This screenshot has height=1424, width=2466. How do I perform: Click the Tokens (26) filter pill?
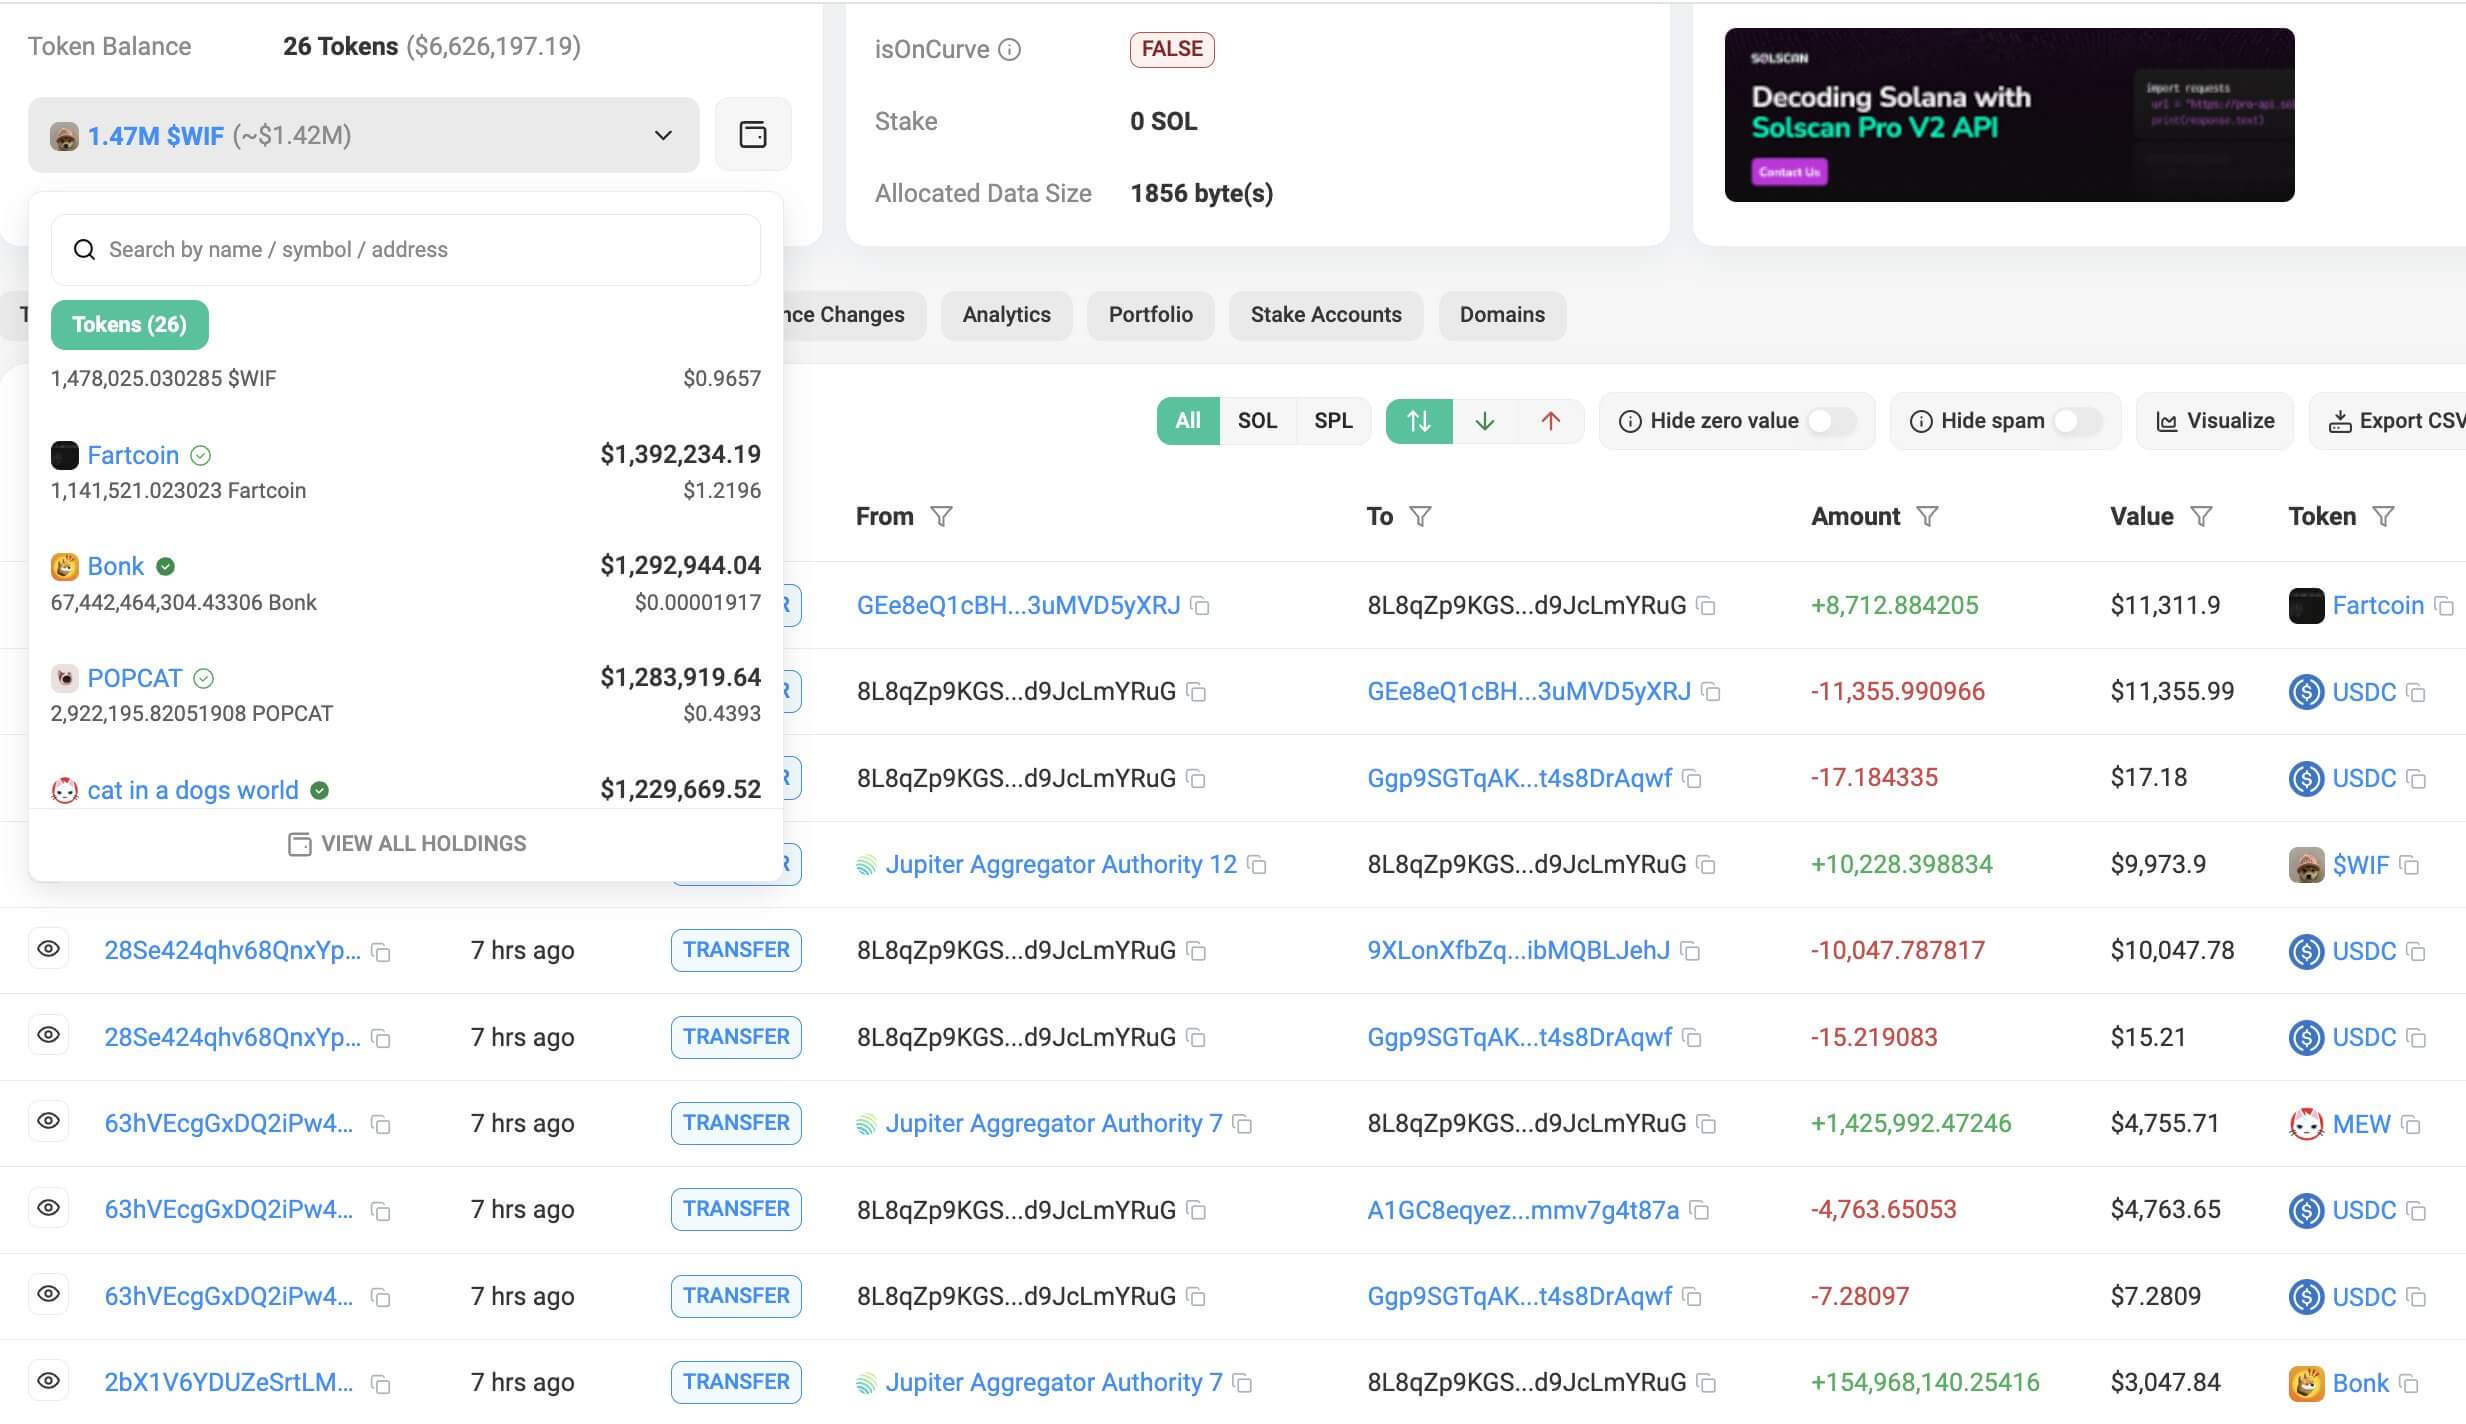coord(129,324)
